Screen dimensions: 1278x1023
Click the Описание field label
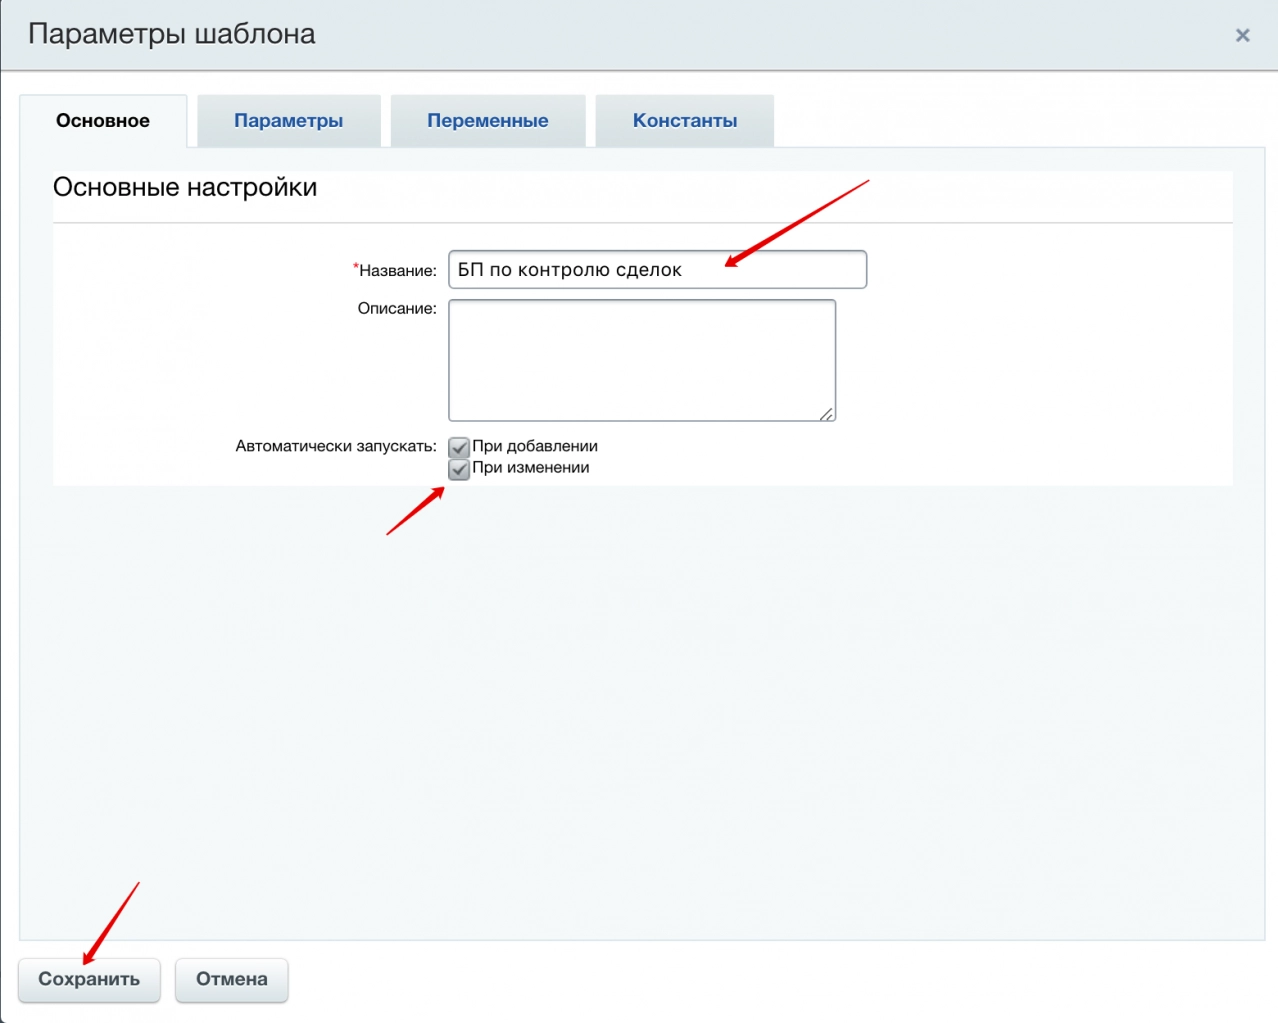[397, 309]
